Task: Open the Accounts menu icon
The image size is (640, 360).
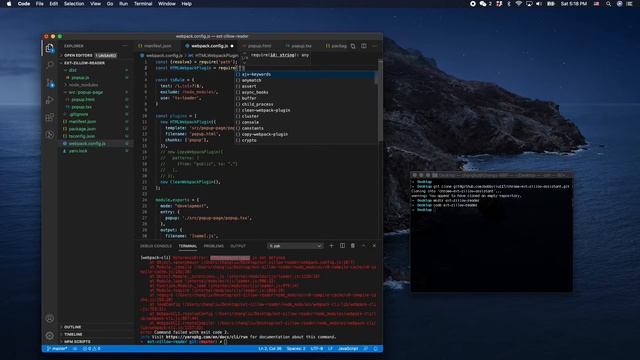Action: click(x=50, y=318)
